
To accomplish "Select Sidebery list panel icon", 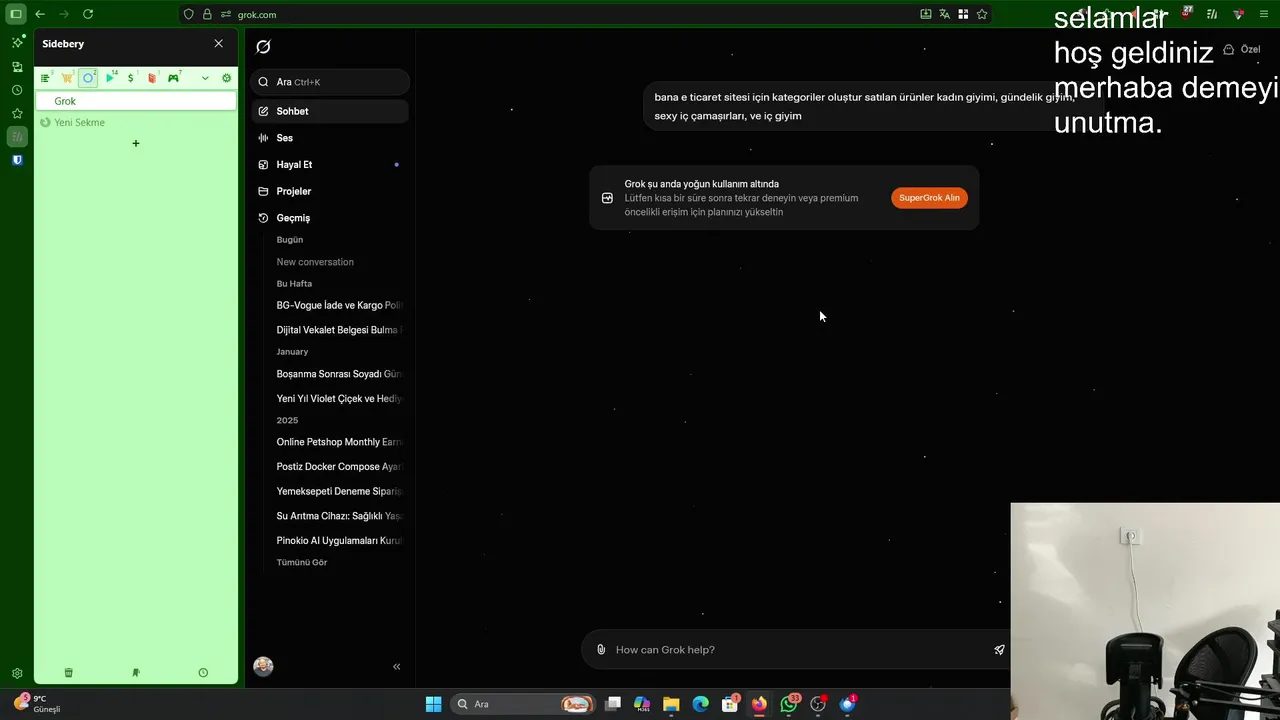I will tap(45, 78).
